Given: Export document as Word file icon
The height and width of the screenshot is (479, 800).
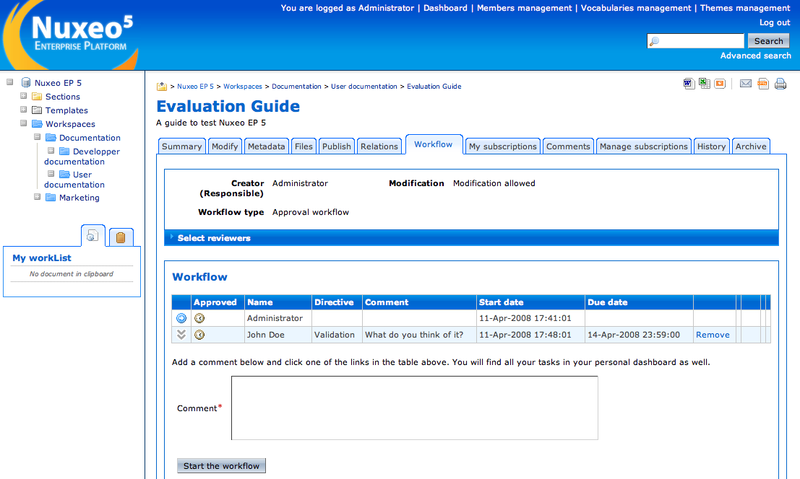Looking at the screenshot, I should tap(689, 84).
